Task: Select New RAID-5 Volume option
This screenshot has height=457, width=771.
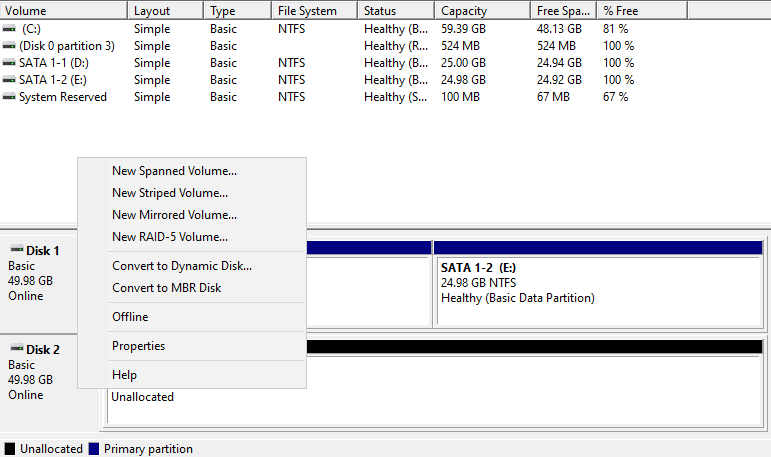Action: 192,237
